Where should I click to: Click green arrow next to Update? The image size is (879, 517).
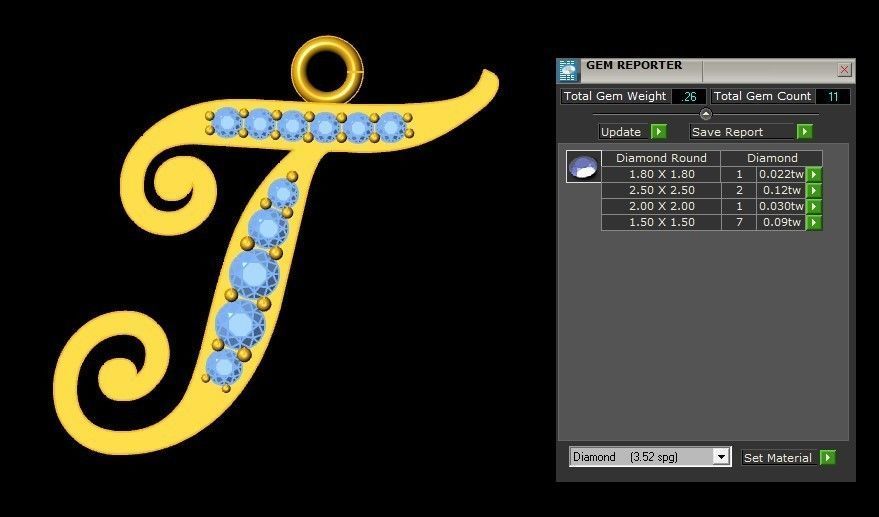tap(659, 132)
